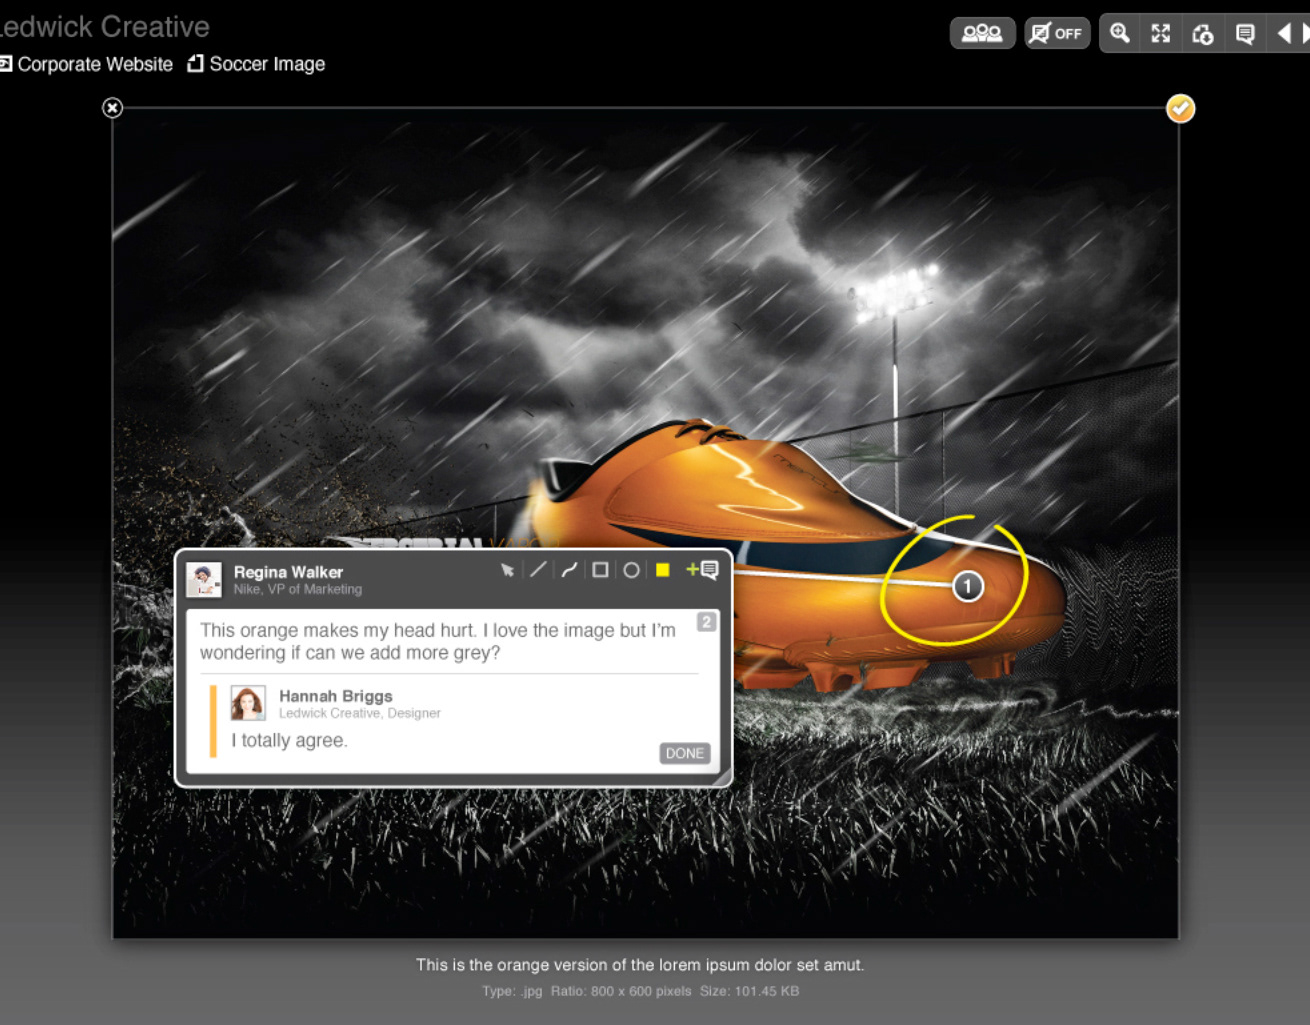Click the Hannah Briggs name

pos(335,696)
